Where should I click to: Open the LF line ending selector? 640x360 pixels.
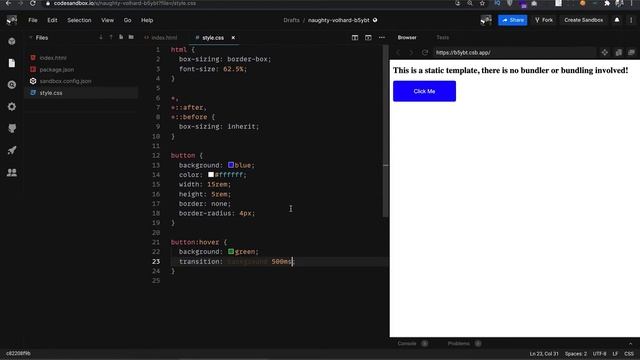point(615,353)
